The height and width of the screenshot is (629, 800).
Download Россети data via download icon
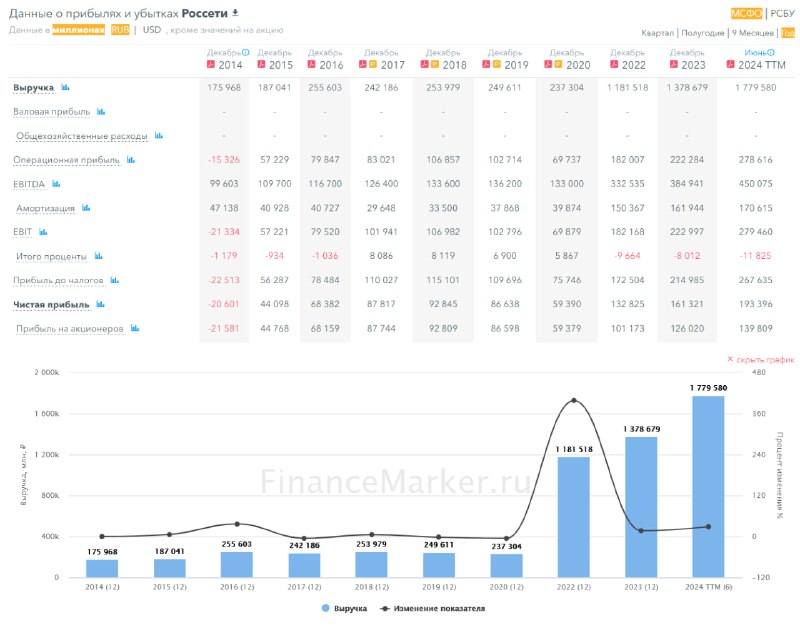point(236,13)
